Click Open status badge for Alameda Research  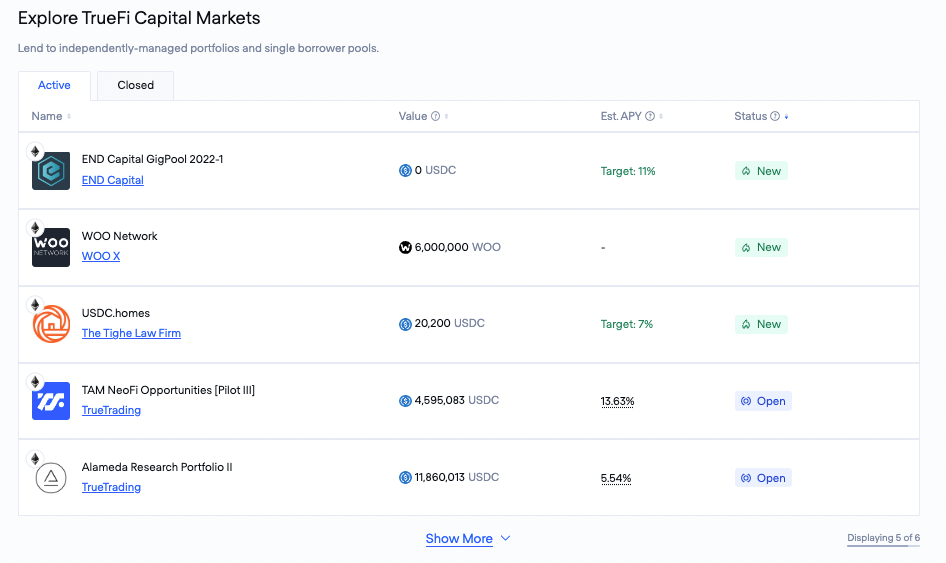coord(763,478)
